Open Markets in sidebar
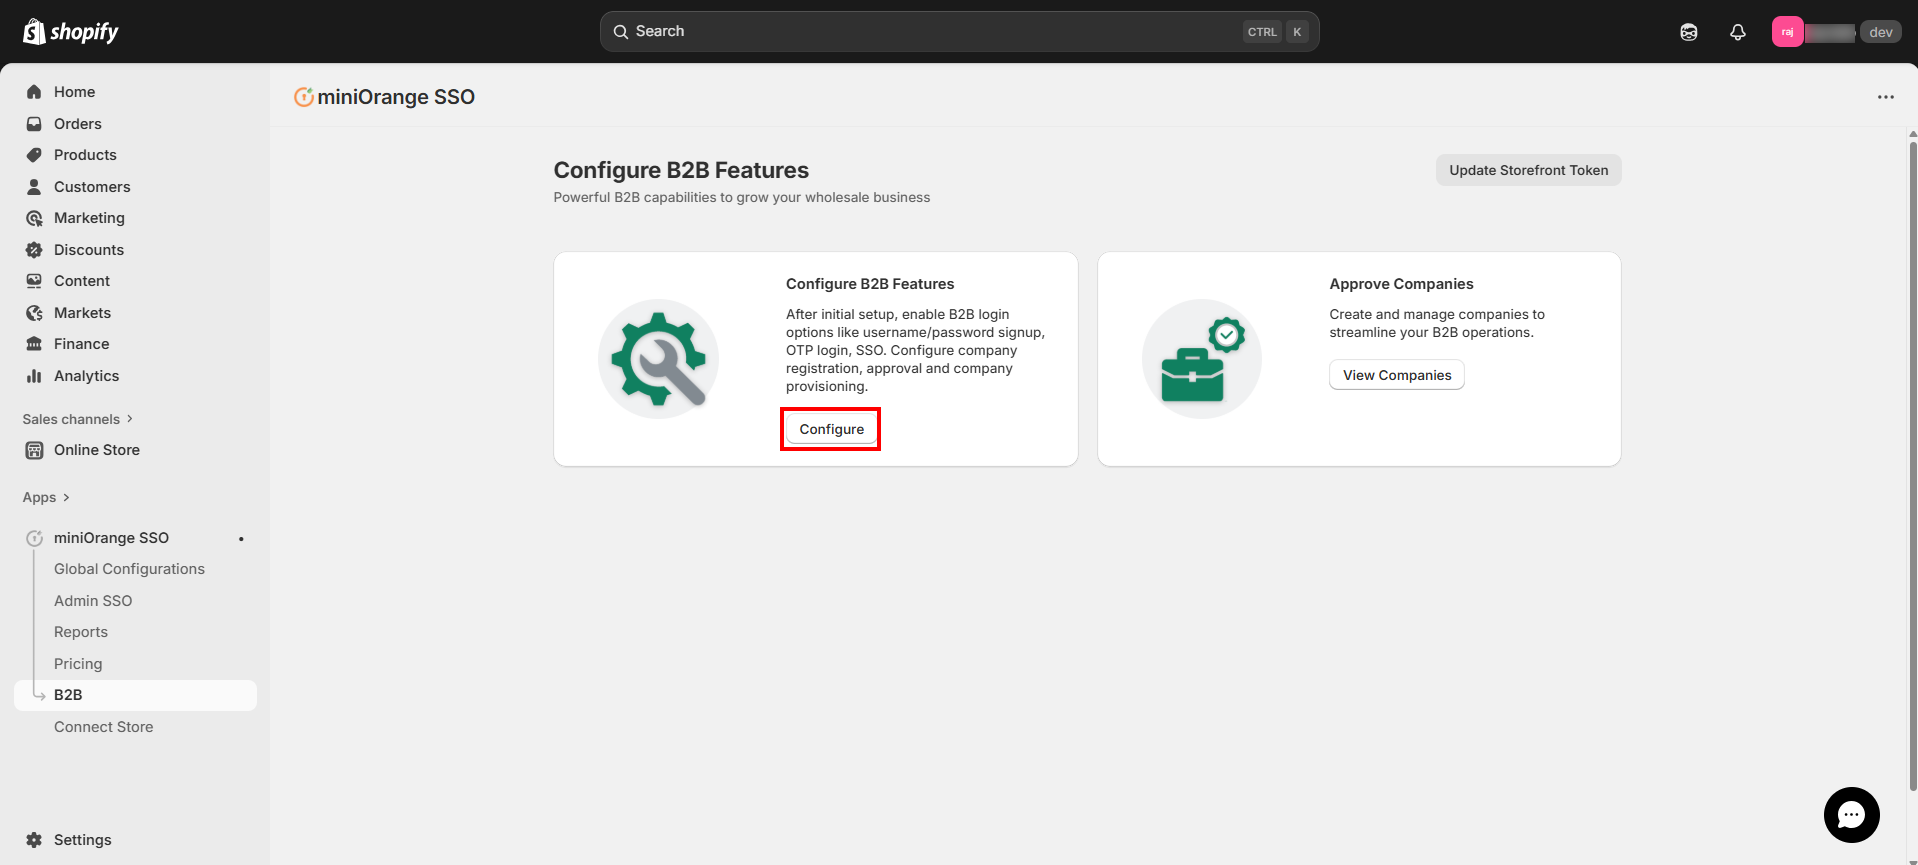1918x865 pixels. [x=135, y=313]
